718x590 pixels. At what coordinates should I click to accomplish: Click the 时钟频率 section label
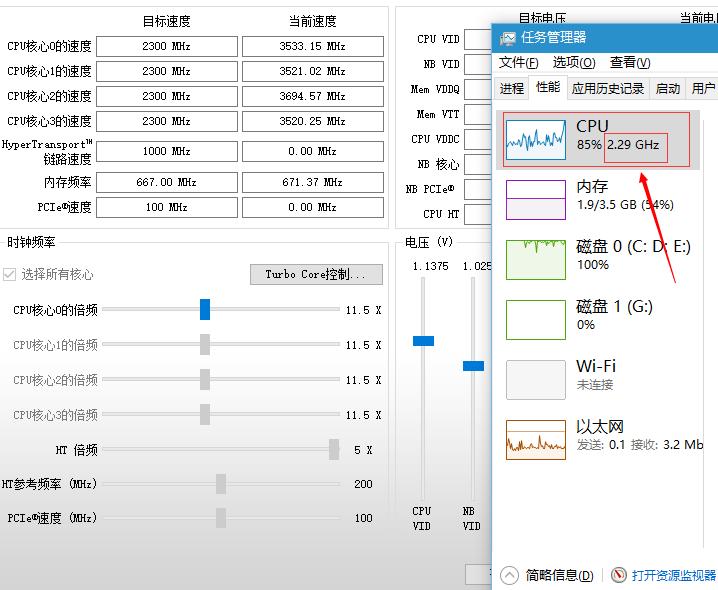pyautogui.click(x=31, y=242)
